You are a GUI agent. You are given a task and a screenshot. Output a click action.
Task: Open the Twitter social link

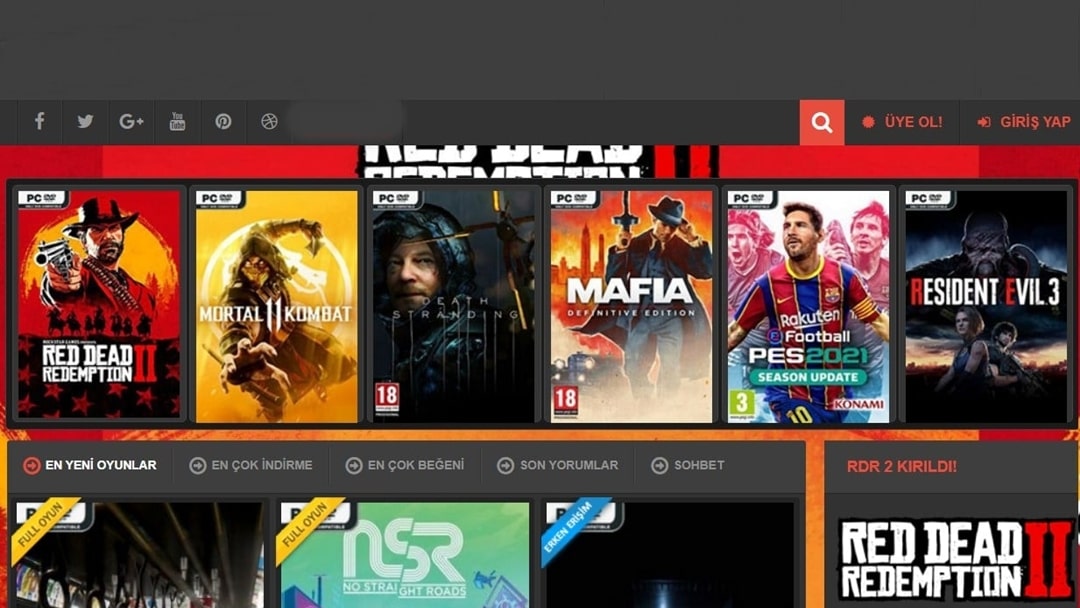[x=85, y=122]
